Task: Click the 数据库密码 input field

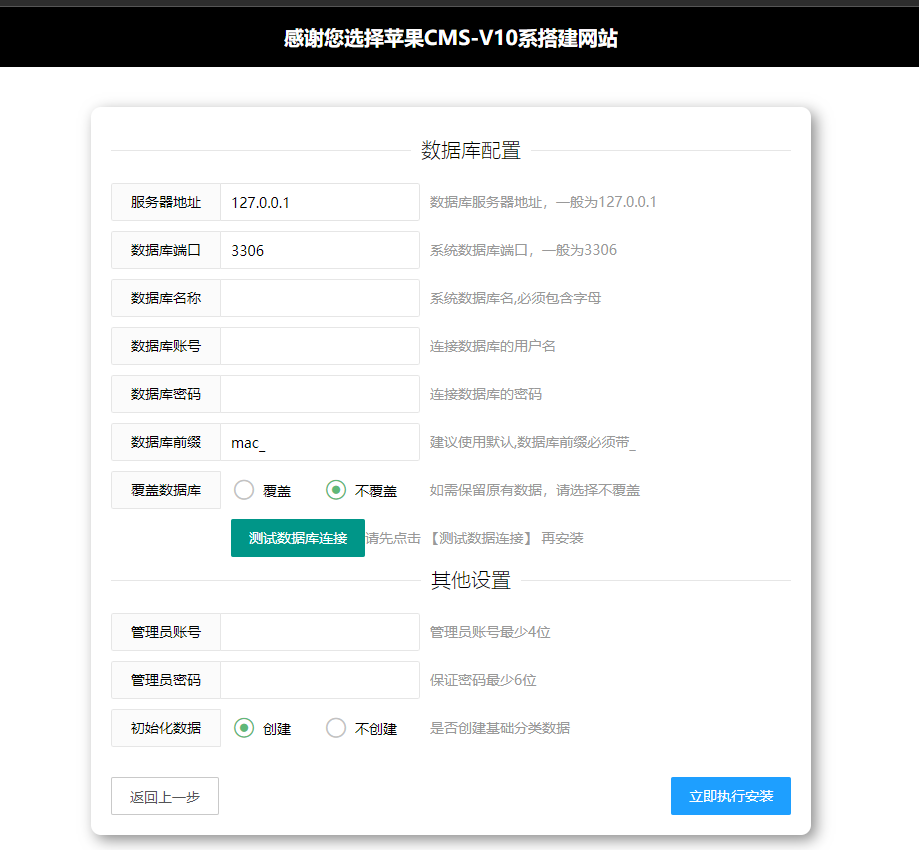Action: [319, 394]
